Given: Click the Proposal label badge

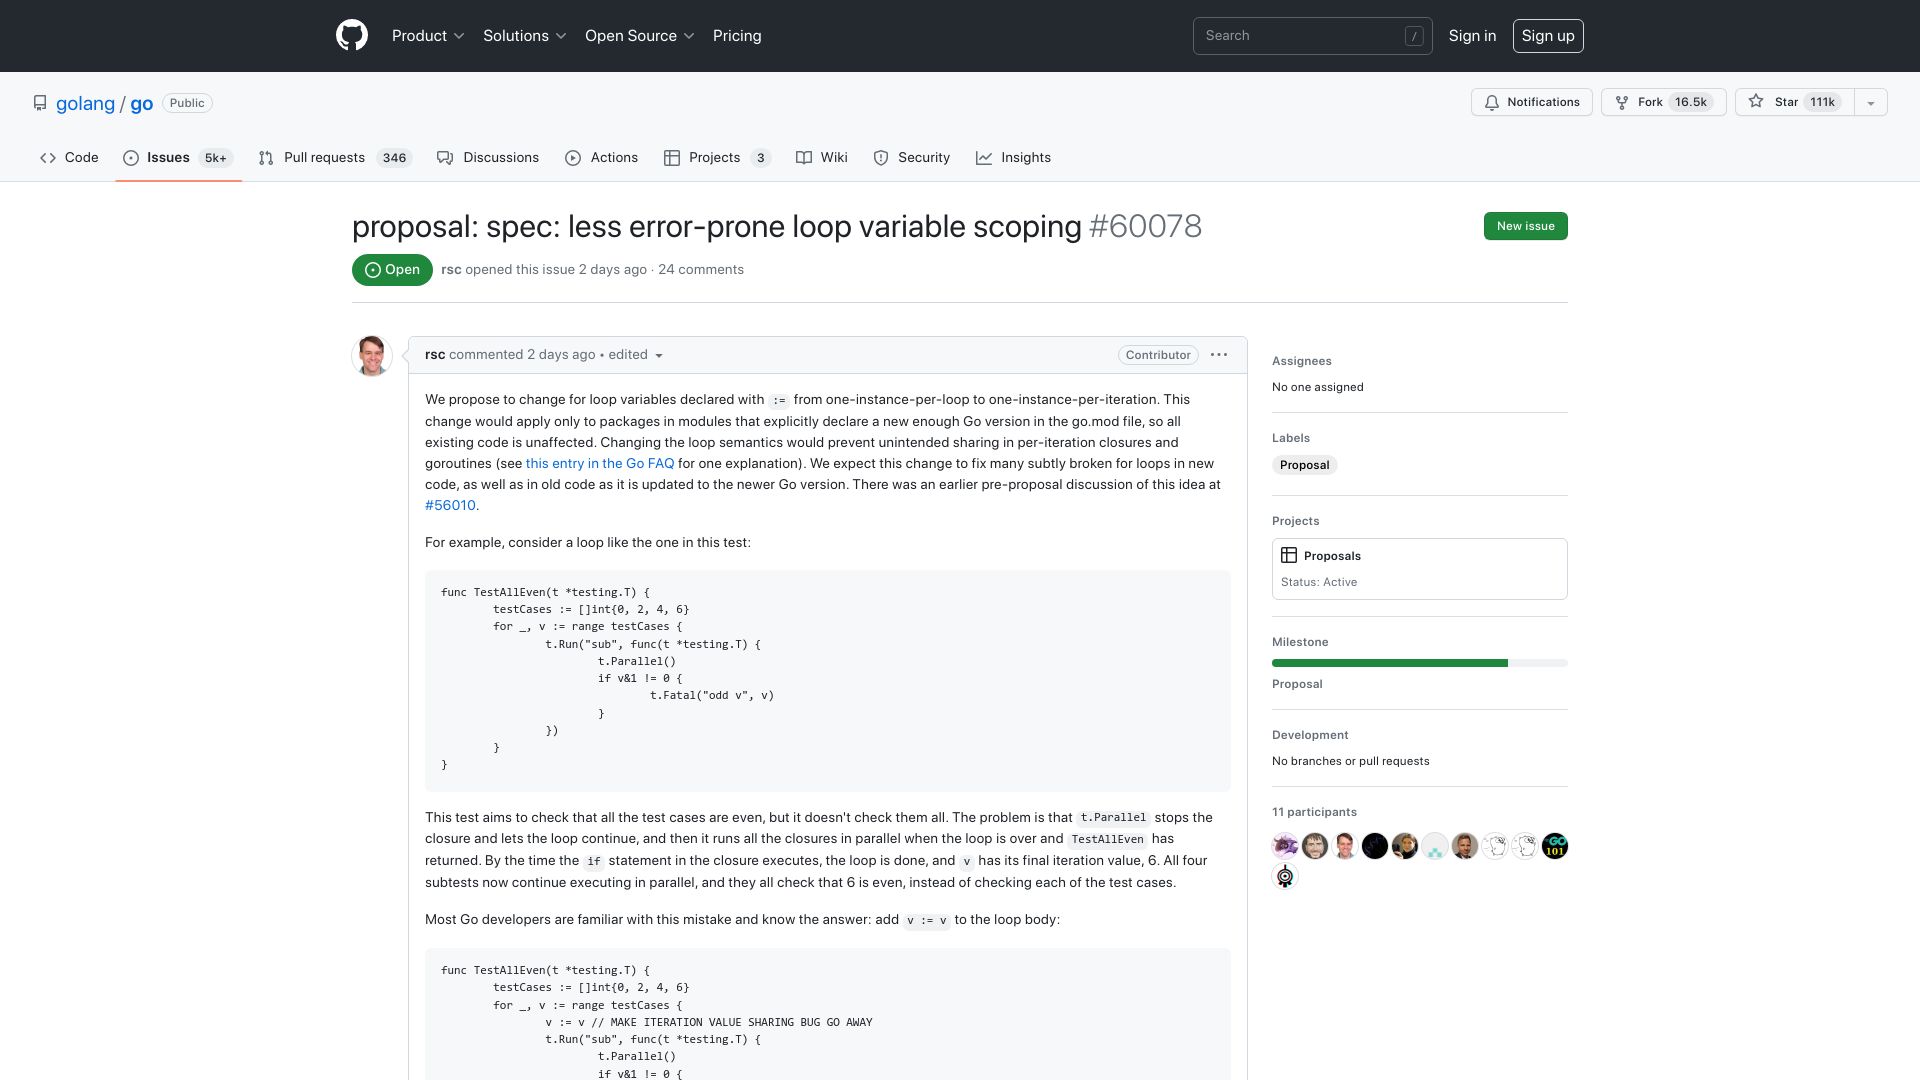Looking at the screenshot, I should (1304, 465).
